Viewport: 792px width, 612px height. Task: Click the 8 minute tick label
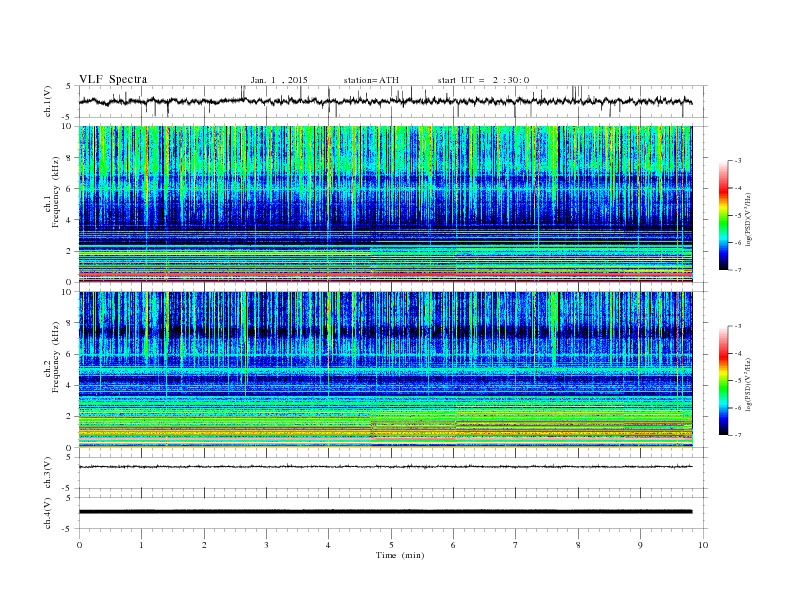[x=578, y=545]
